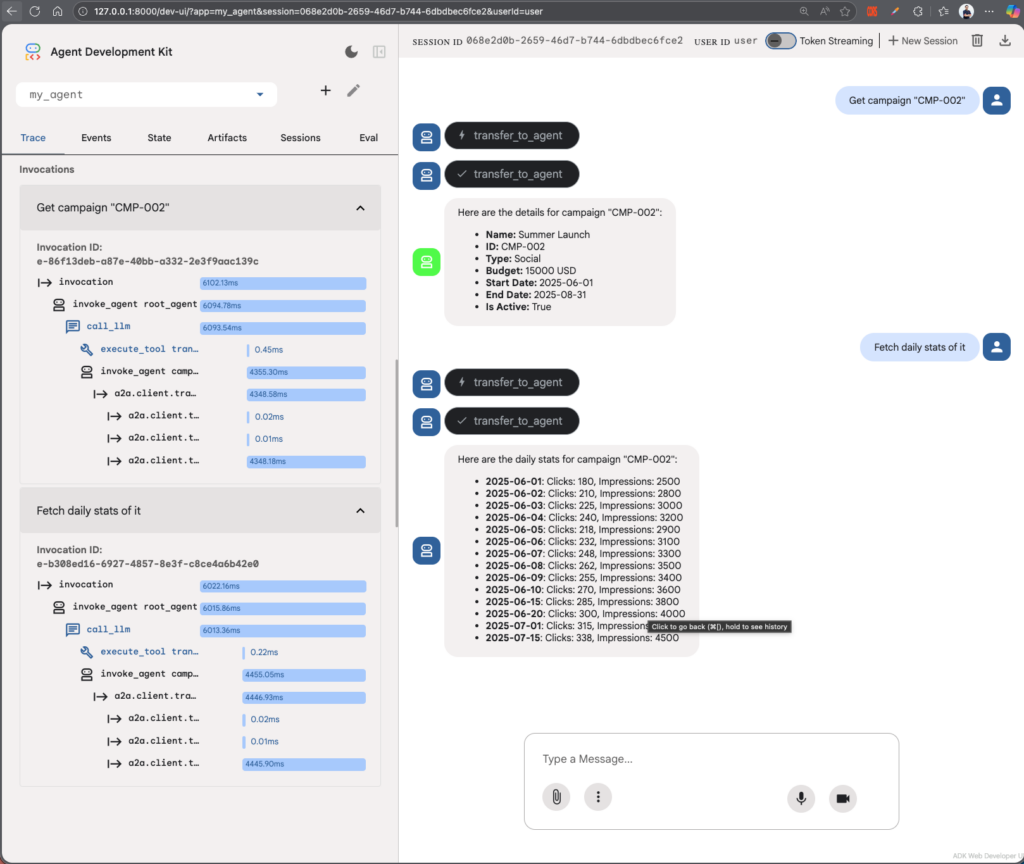Click the first transfer_to_agent function call chip
The height and width of the screenshot is (864, 1024).
point(510,136)
